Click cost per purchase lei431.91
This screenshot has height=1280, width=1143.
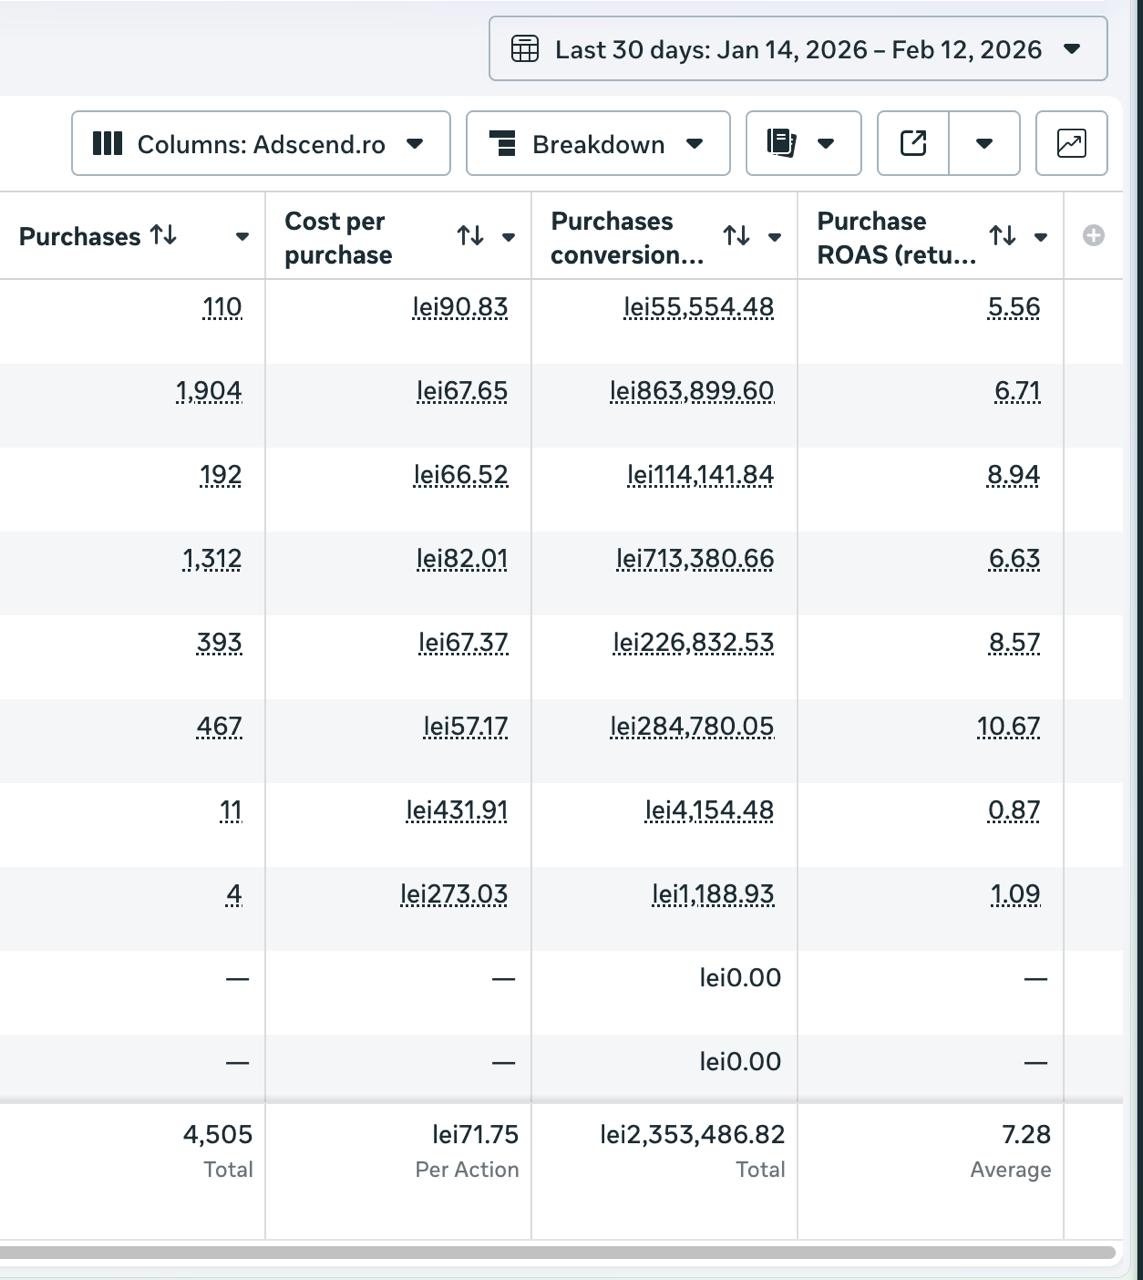[x=457, y=810]
